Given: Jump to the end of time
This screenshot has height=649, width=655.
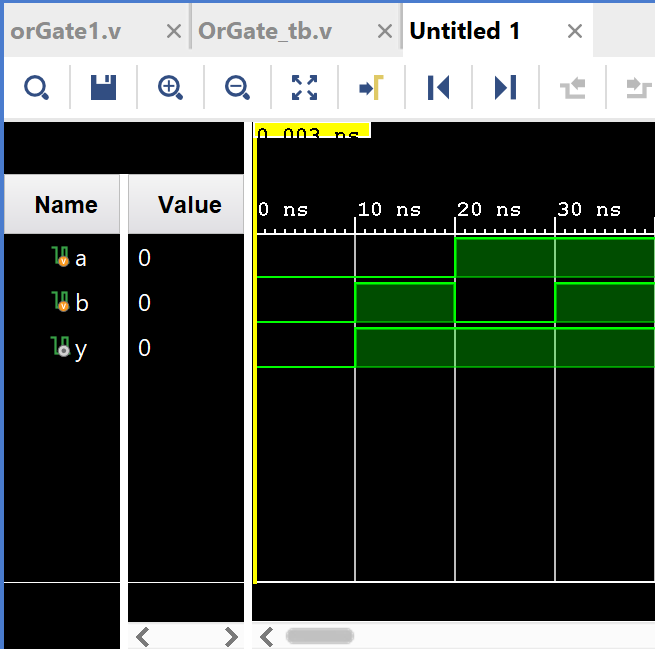Looking at the screenshot, I should (x=505, y=88).
